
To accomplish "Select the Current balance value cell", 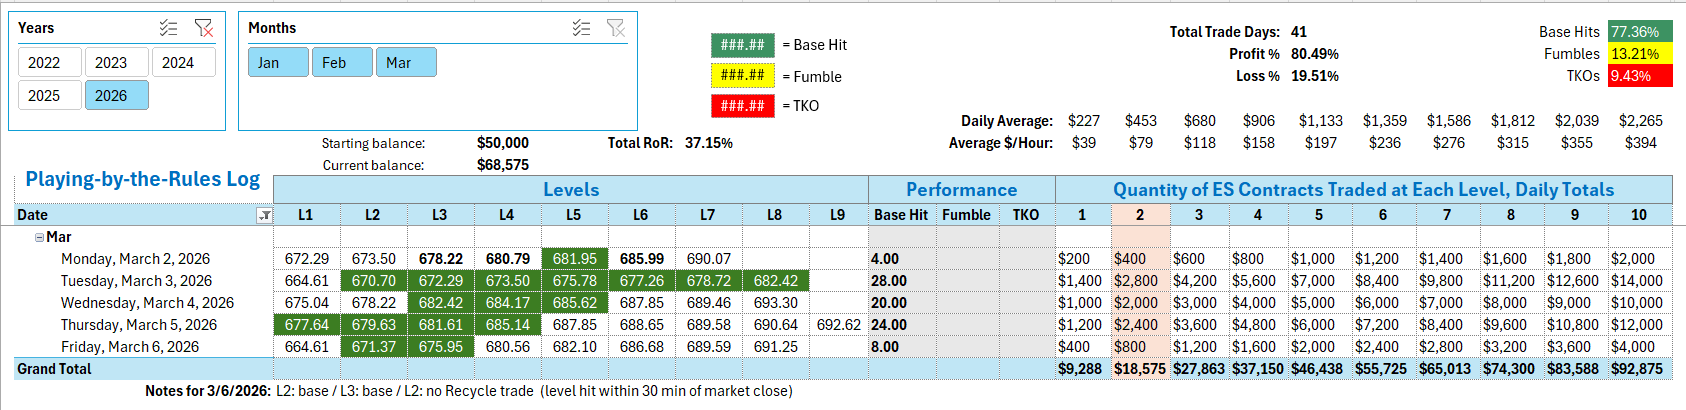I will coord(503,165).
